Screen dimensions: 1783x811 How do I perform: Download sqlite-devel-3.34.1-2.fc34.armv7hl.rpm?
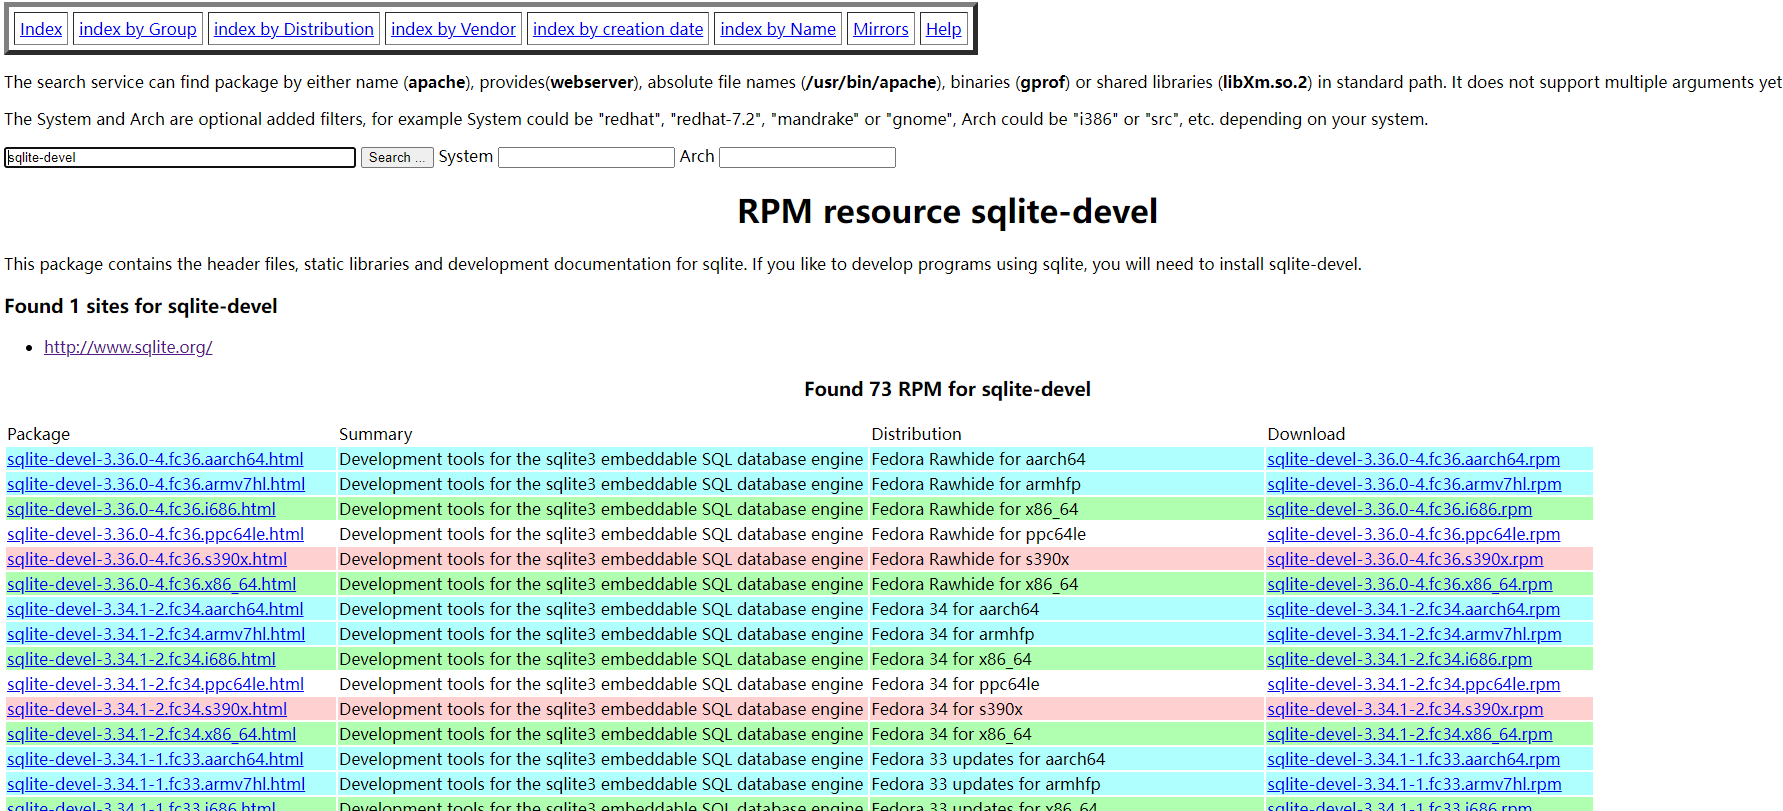[x=1414, y=634]
